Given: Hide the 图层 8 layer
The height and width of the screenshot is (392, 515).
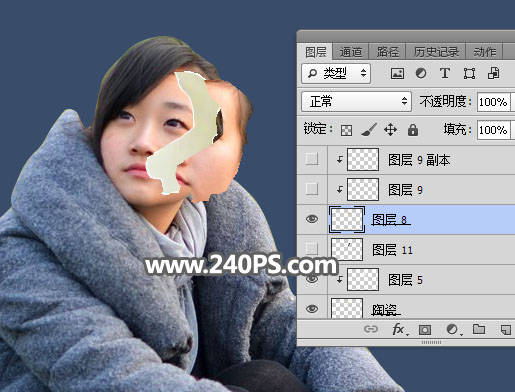Looking at the screenshot, I should coord(312,219).
